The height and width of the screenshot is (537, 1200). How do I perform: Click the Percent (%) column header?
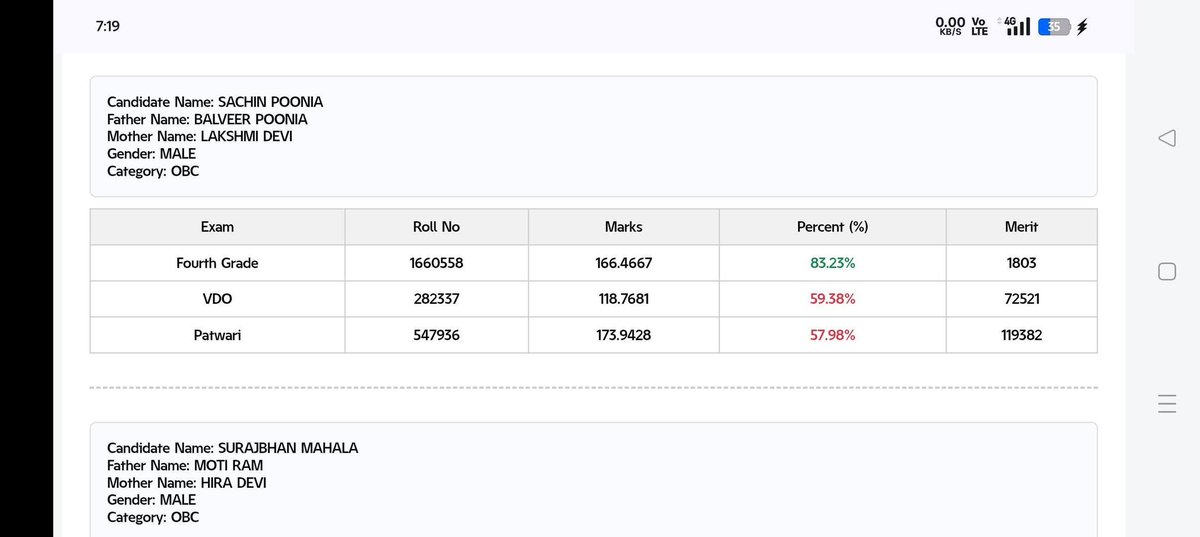point(832,227)
